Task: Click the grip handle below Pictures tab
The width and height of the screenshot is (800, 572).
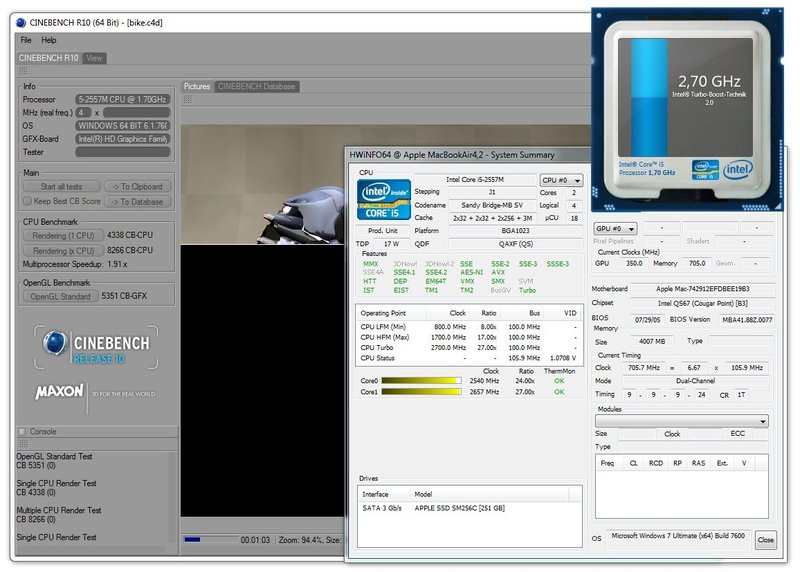Action: (188, 98)
